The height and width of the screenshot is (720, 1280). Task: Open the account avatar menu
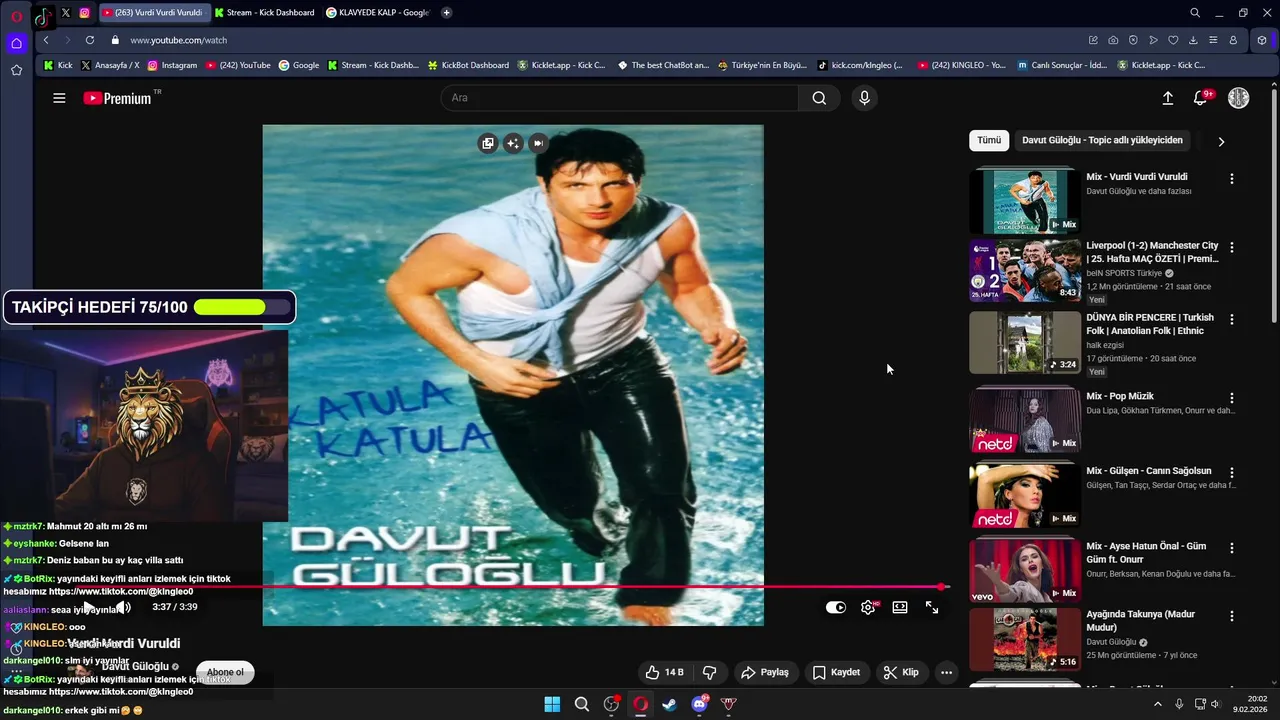click(x=1238, y=98)
